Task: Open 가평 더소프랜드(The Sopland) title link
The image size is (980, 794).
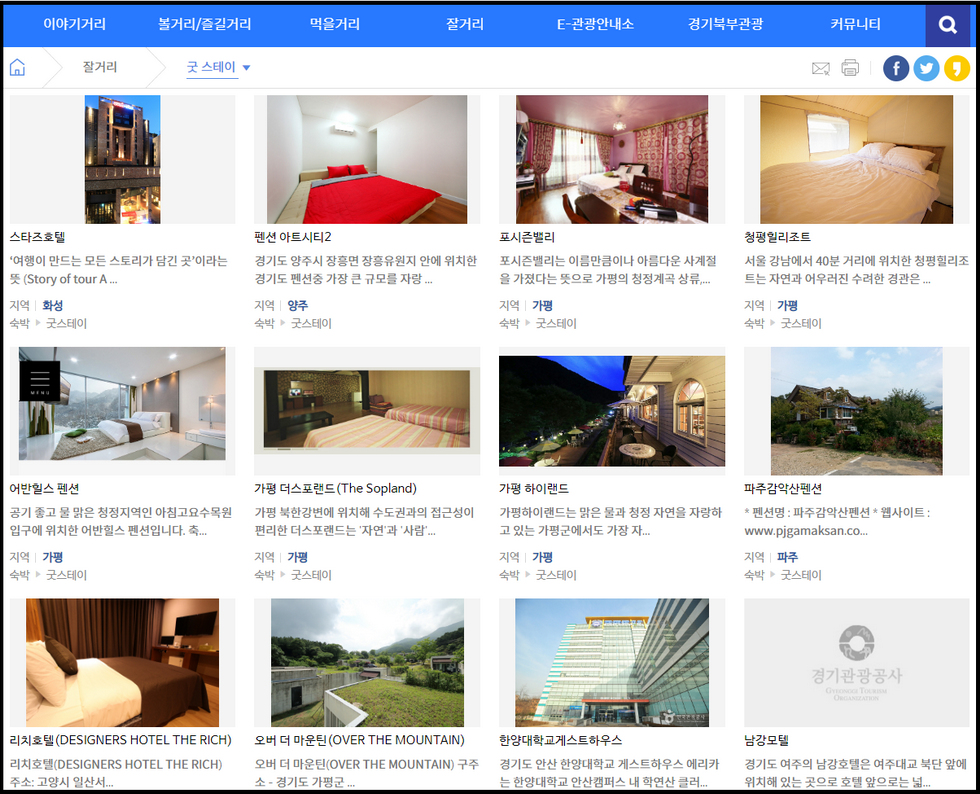Action: click(335, 488)
